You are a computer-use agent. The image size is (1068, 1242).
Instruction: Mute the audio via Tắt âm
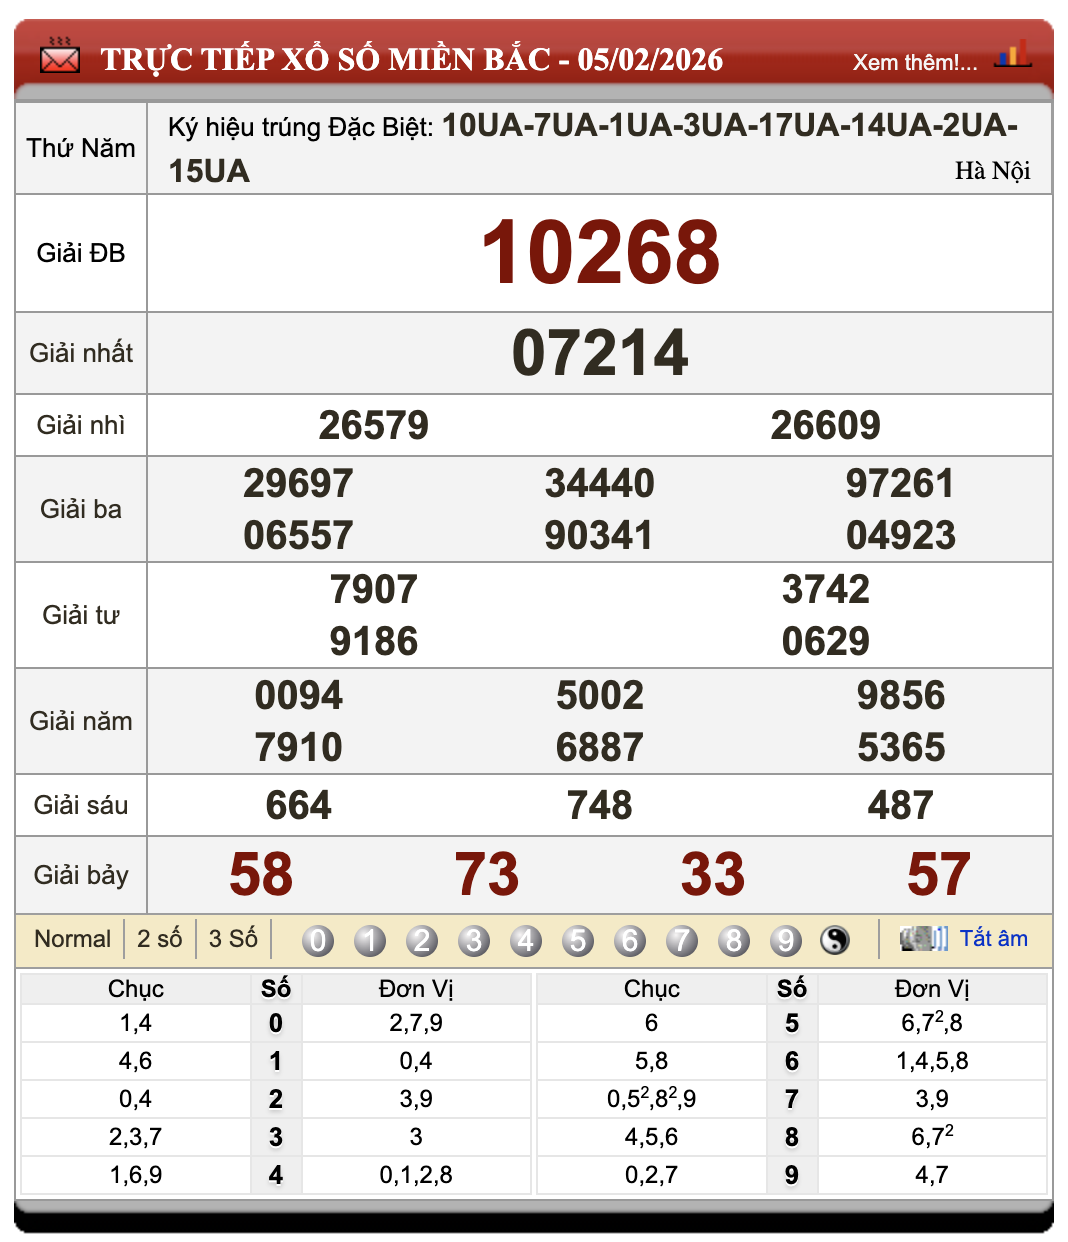(995, 938)
